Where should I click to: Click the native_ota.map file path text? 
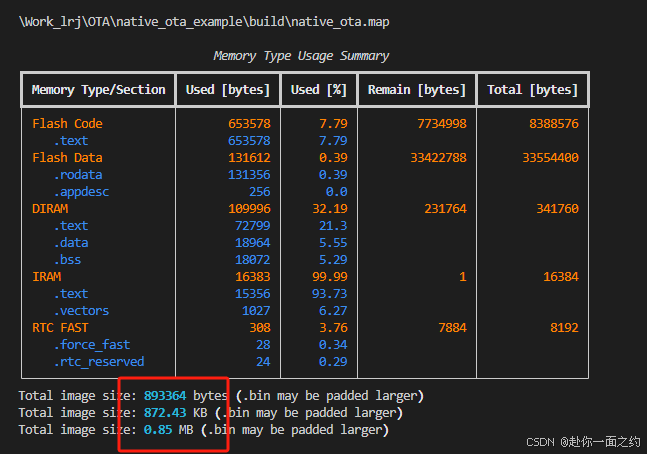click(x=204, y=22)
